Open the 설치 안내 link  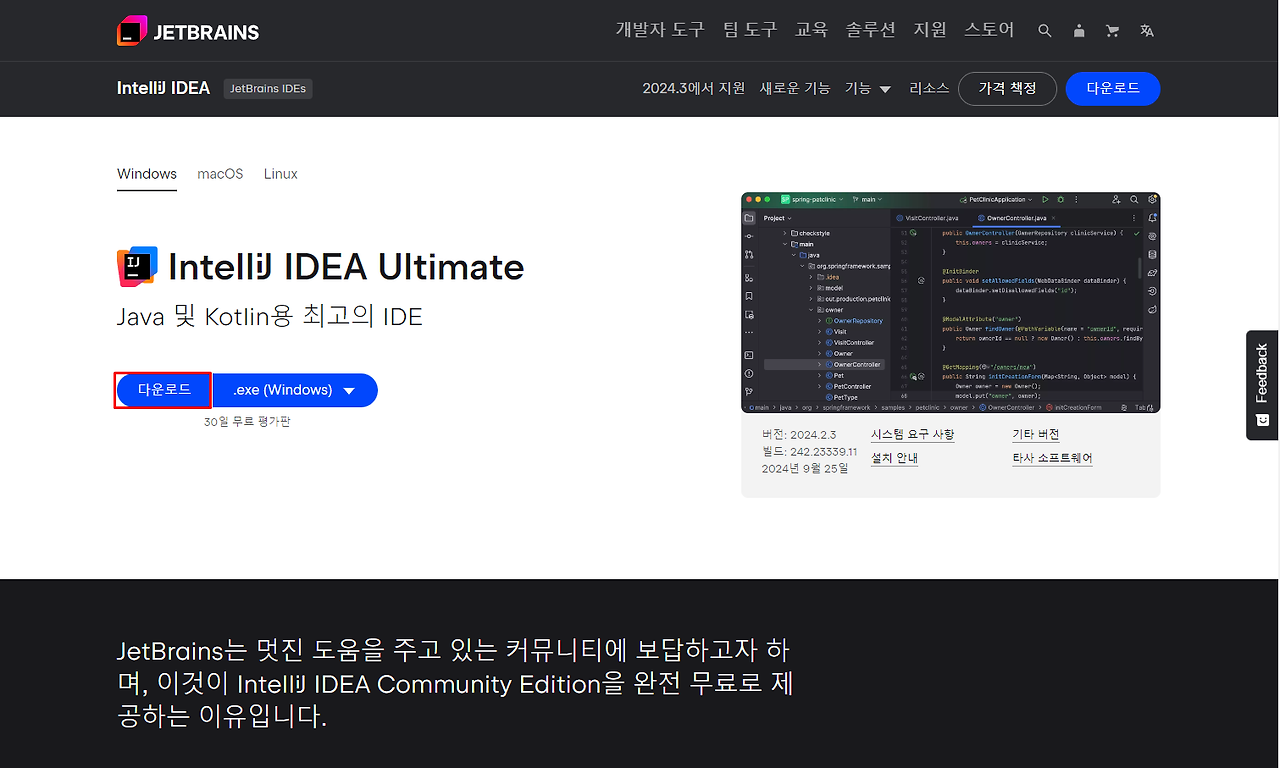(894, 458)
